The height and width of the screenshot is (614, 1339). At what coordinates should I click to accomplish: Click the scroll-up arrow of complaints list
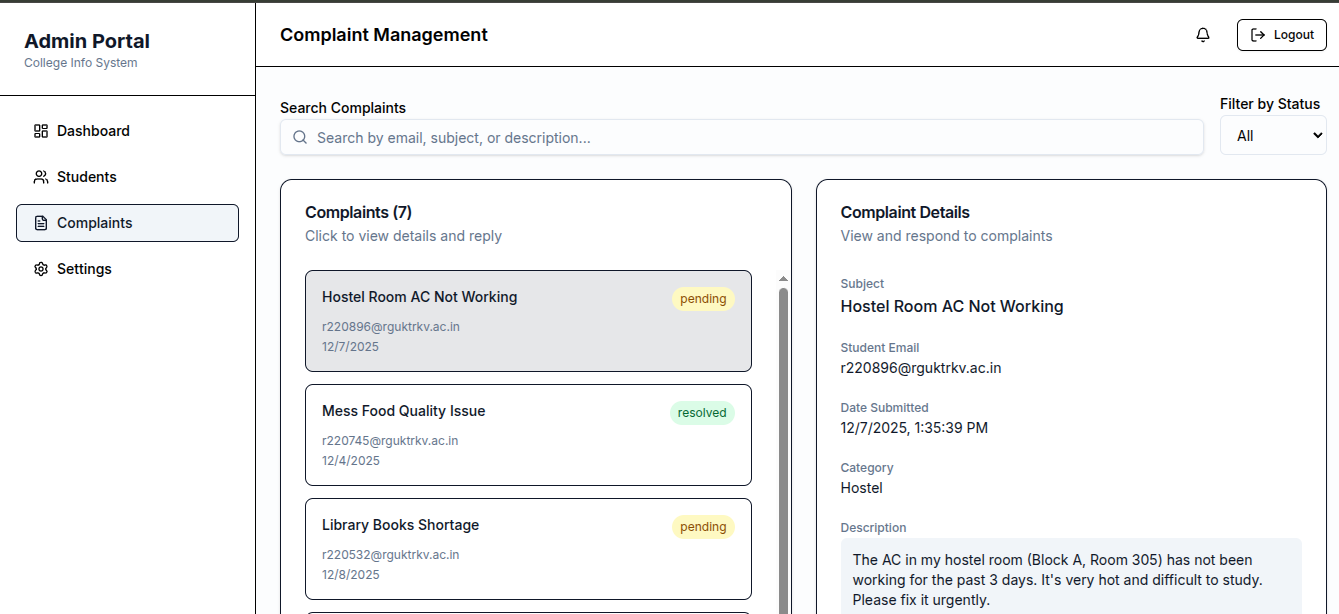click(x=783, y=279)
